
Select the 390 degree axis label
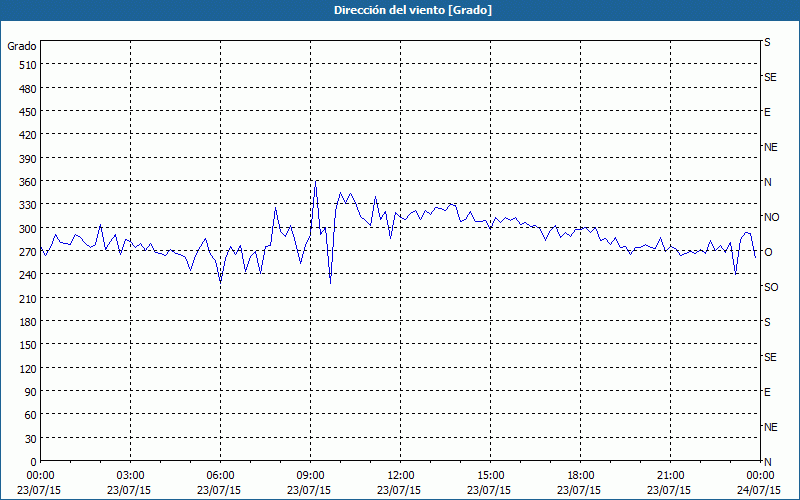pos(28,159)
